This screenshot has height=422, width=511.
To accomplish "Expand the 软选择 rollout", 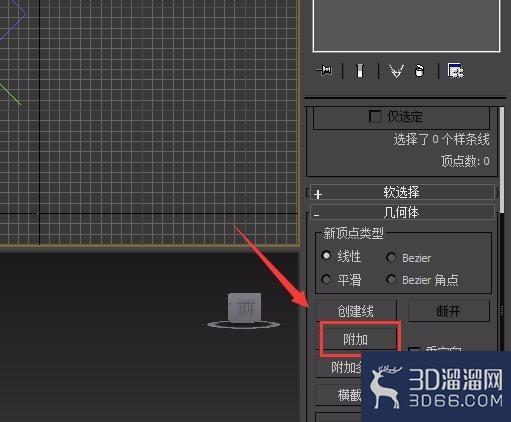I will (x=402, y=192).
